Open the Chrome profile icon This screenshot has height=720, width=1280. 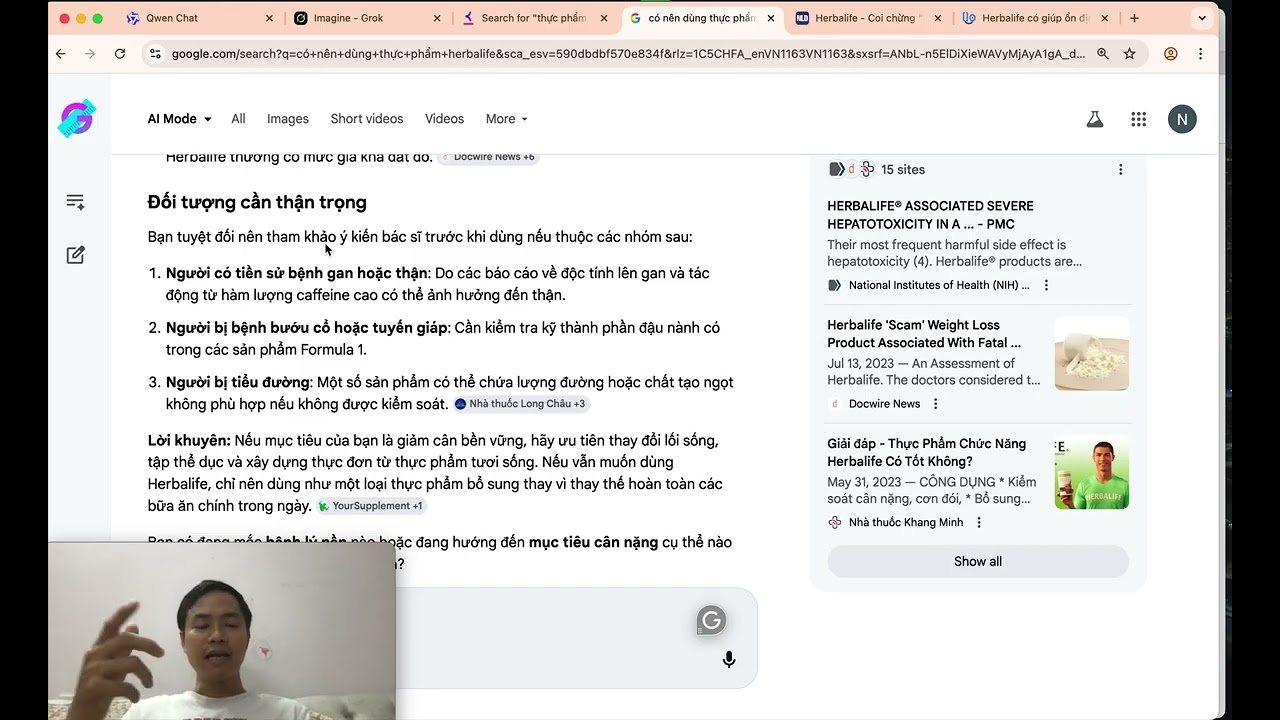[1171, 54]
